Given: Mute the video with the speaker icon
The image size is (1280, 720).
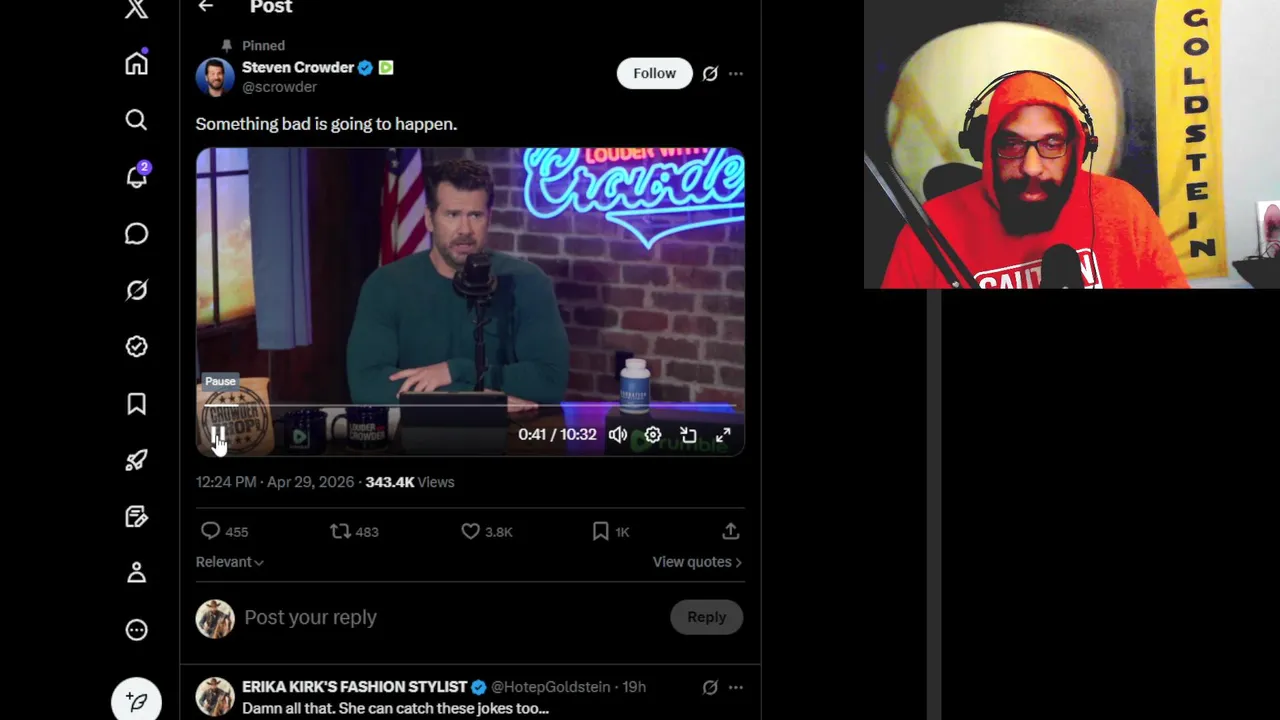Looking at the screenshot, I should 618,435.
